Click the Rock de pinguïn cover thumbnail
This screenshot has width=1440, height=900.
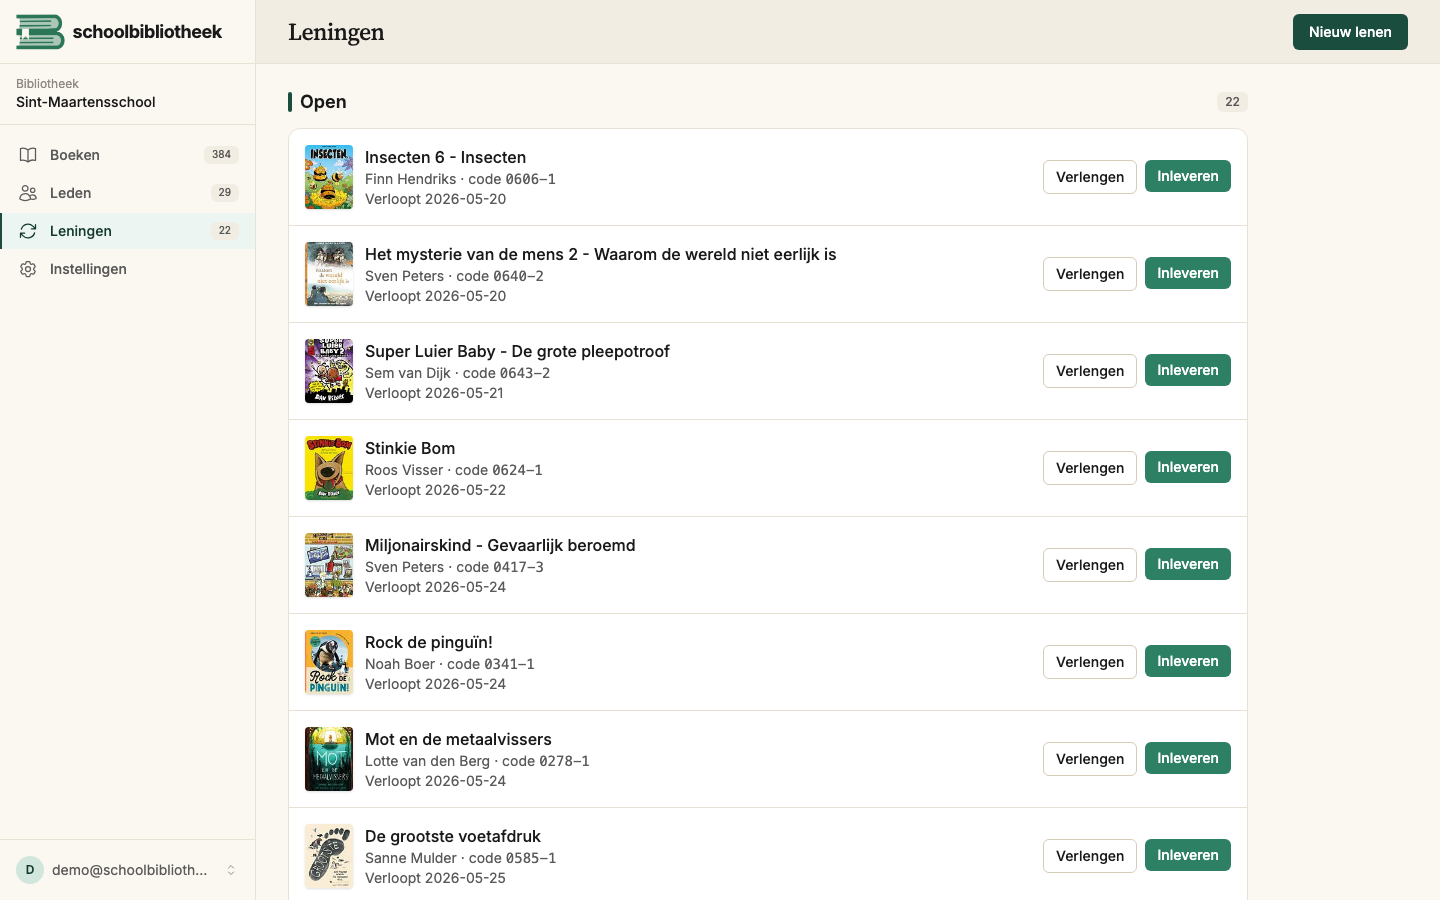(329, 662)
